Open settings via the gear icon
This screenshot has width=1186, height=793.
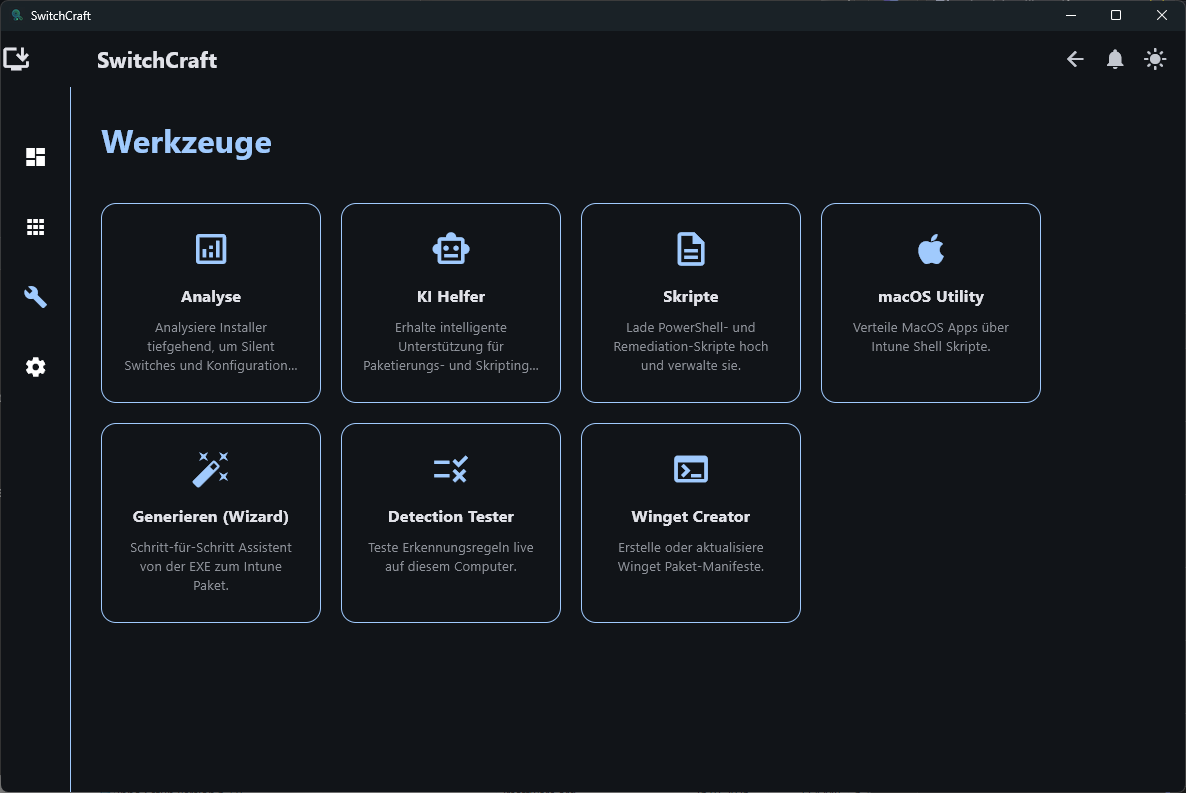(36, 367)
